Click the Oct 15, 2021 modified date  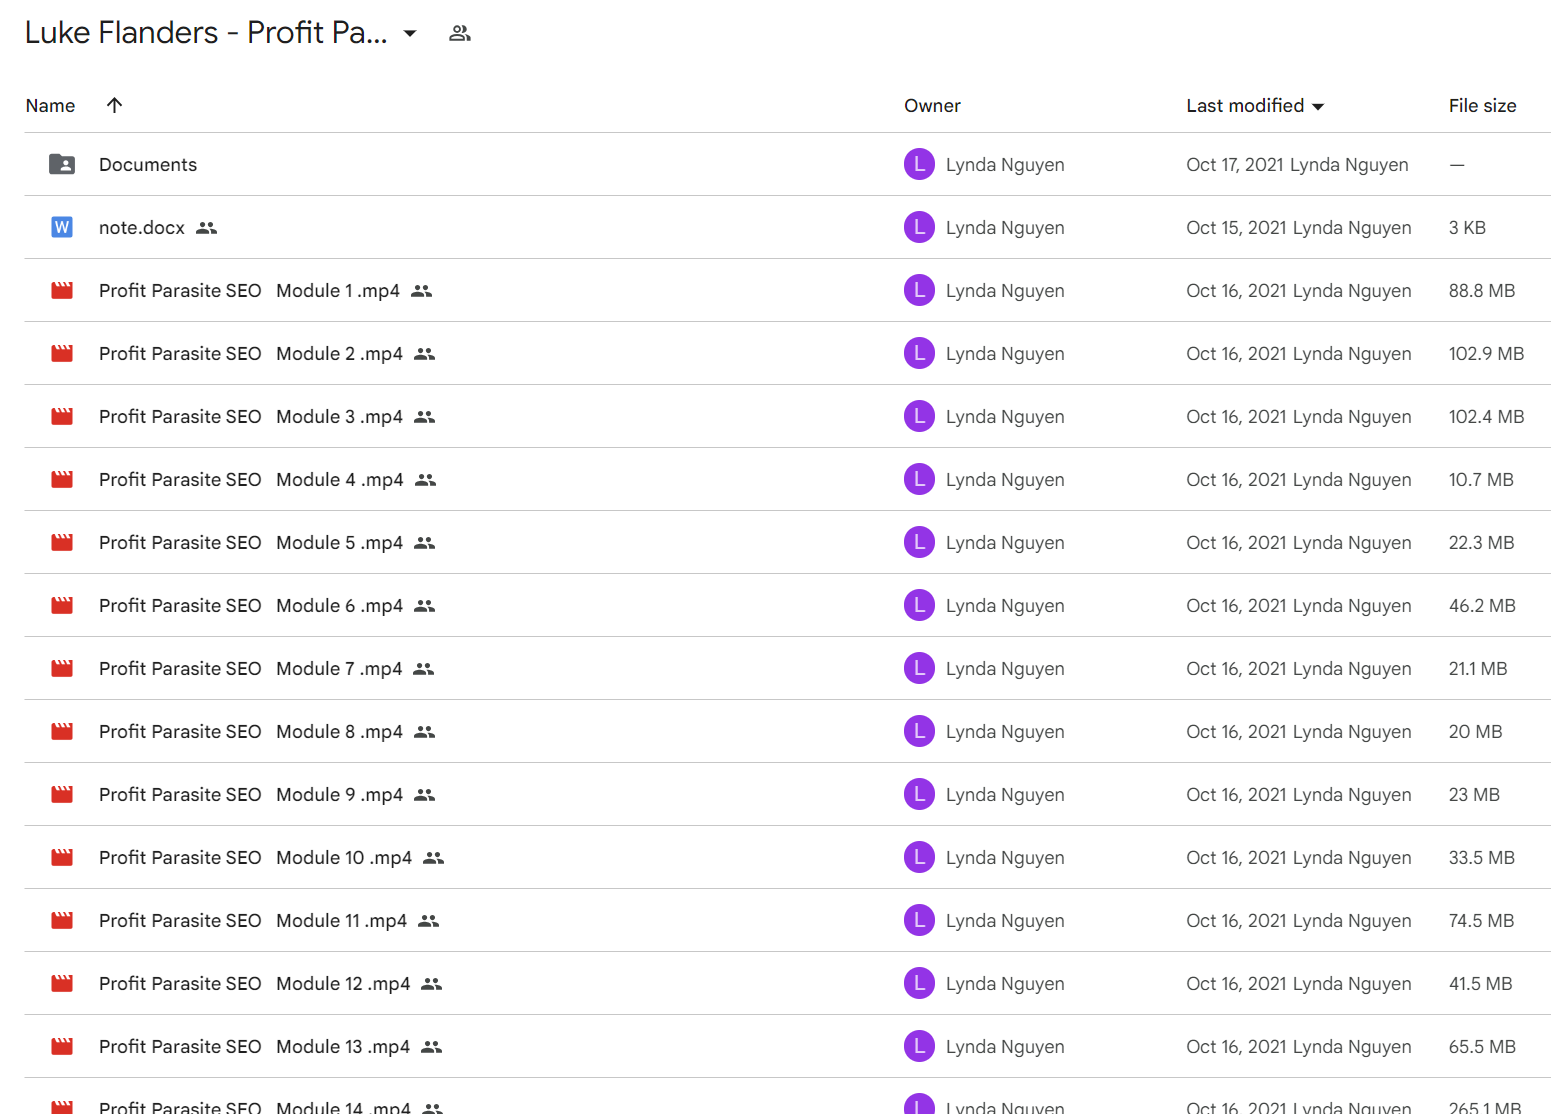1299,228
